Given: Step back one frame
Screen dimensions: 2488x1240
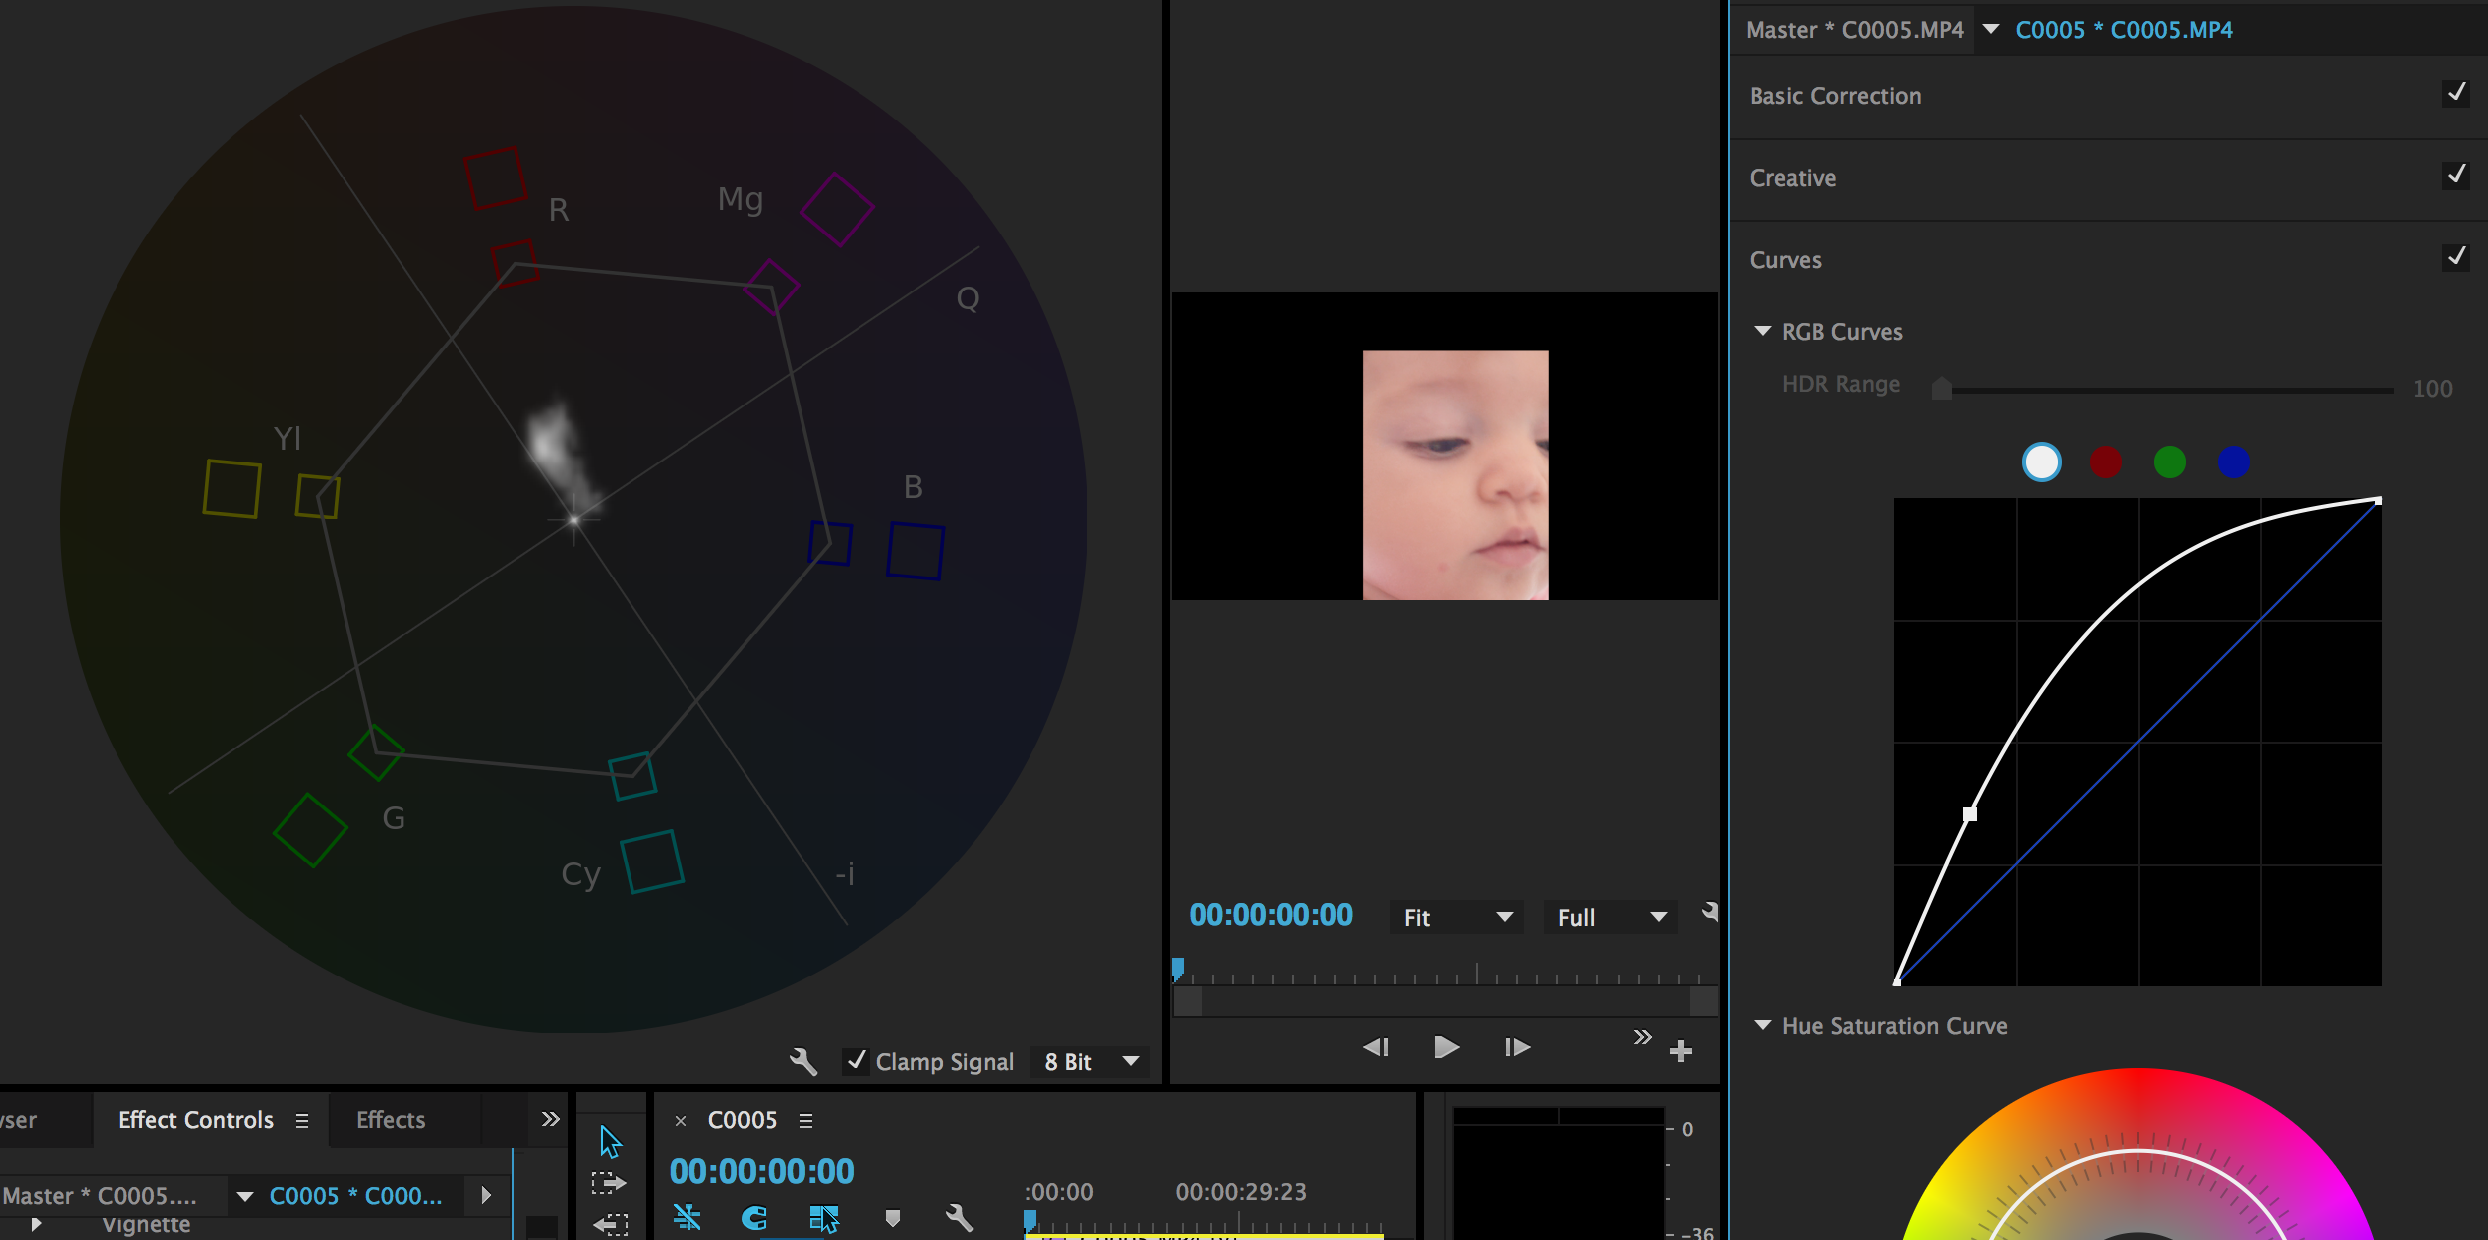Looking at the screenshot, I should [1376, 1047].
